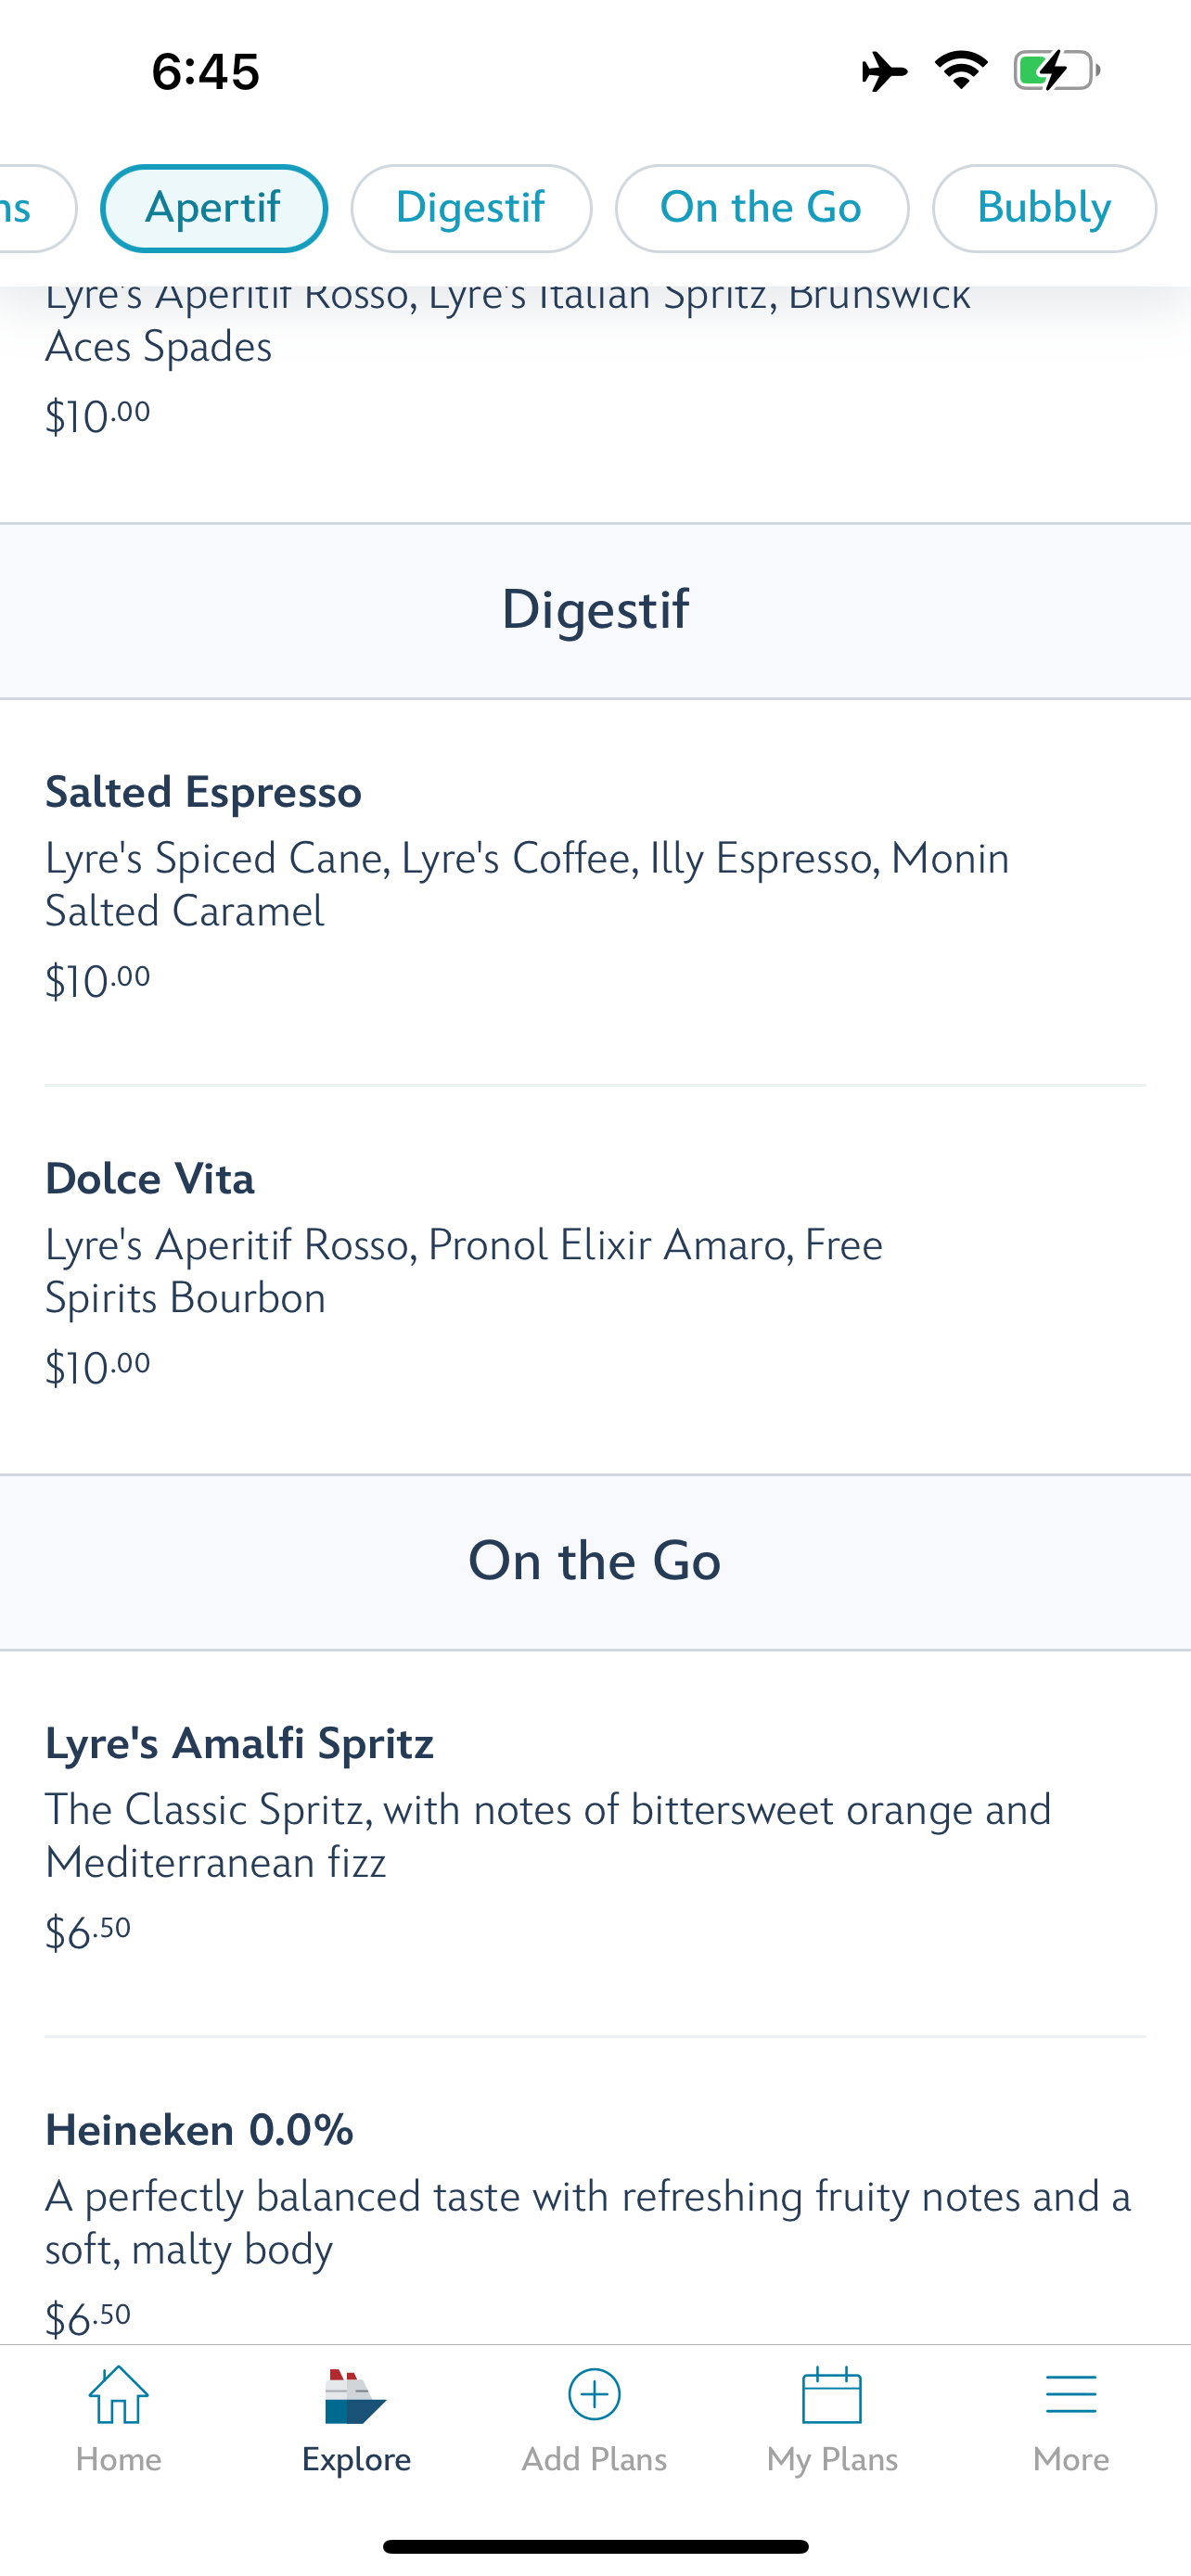The width and height of the screenshot is (1191, 2576).
Task: Open the Dolce Vita drink entry
Action: coord(150,1179)
